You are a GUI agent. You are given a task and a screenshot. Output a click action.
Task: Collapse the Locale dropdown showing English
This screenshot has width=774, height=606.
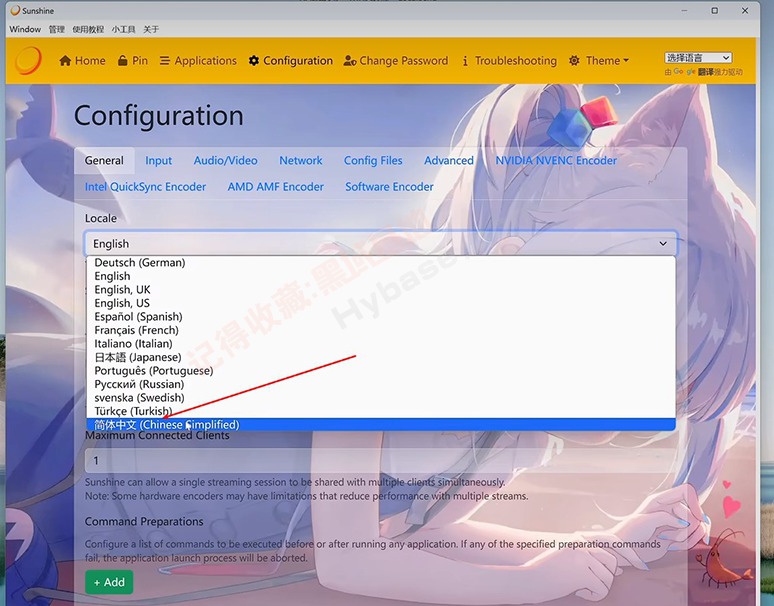pyautogui.click(x=381, y=243)
